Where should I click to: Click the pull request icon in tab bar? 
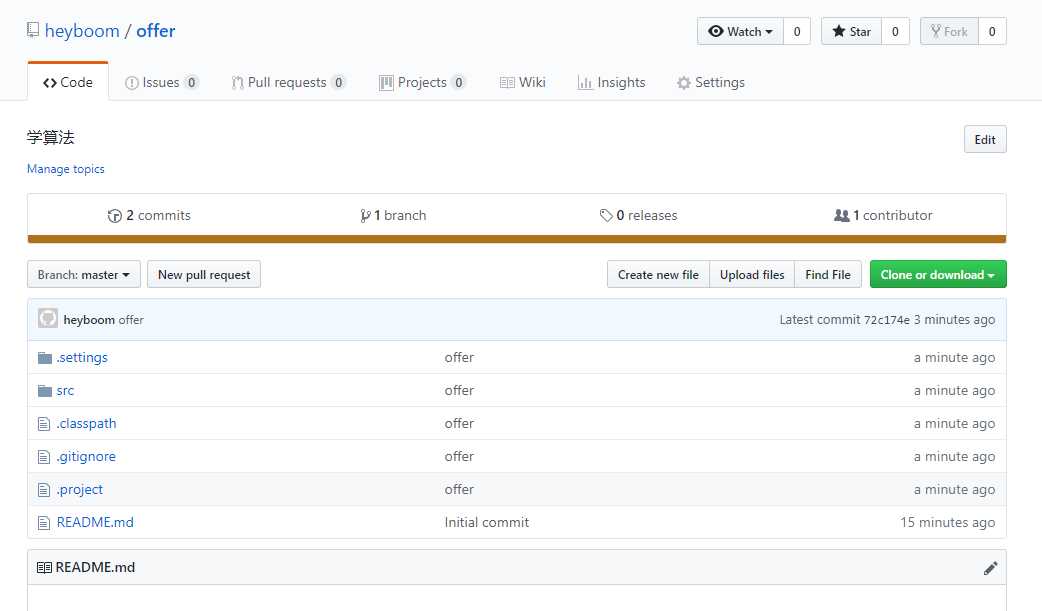coord(237,83)
